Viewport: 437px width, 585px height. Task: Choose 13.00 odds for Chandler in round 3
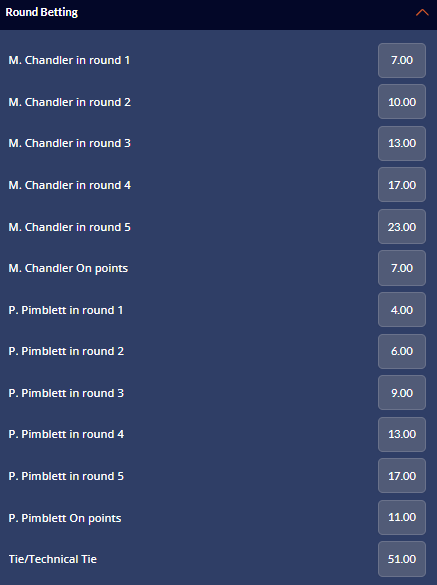coord(402,143)
